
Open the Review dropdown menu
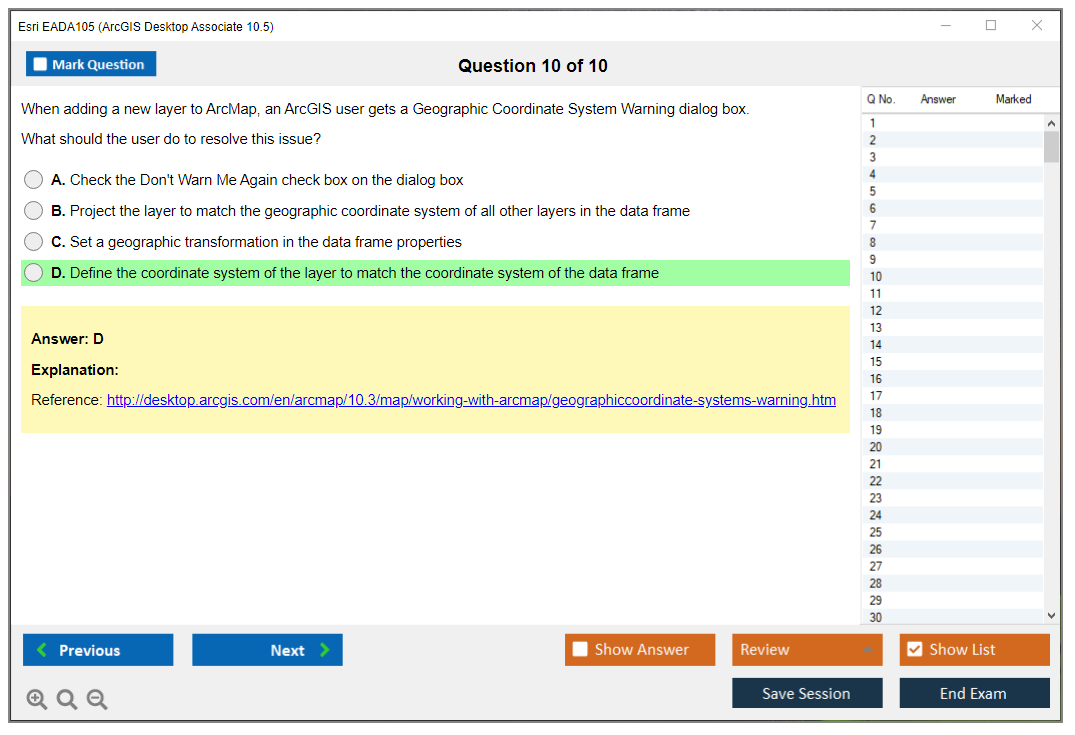point(807,650)
